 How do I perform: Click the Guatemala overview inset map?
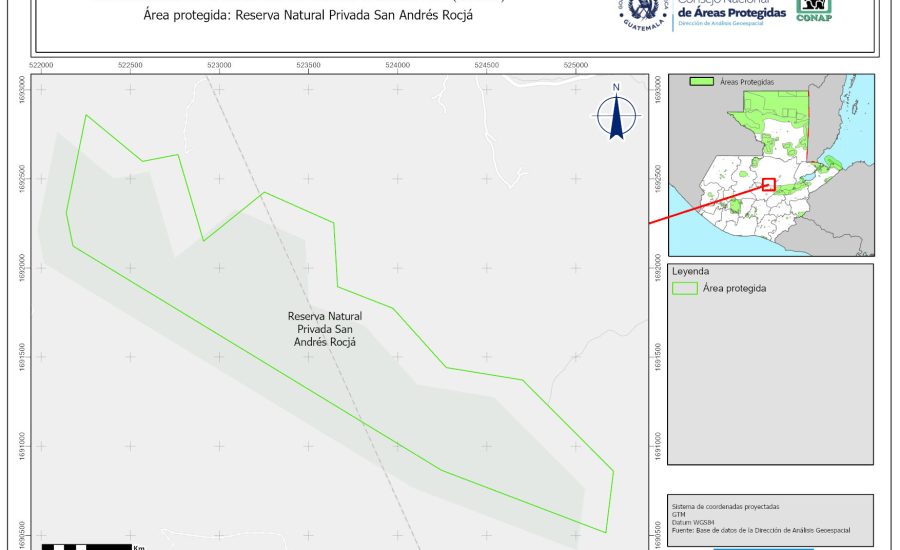pyautogui.click(x=766, y=165)
